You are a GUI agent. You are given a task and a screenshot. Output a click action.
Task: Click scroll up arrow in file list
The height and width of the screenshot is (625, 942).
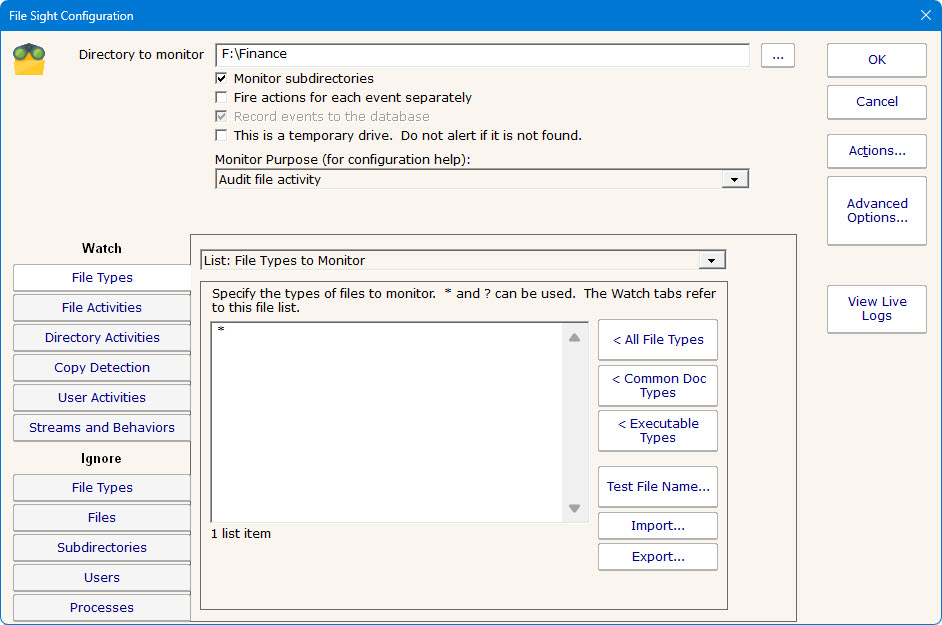(x=574, y=338)
